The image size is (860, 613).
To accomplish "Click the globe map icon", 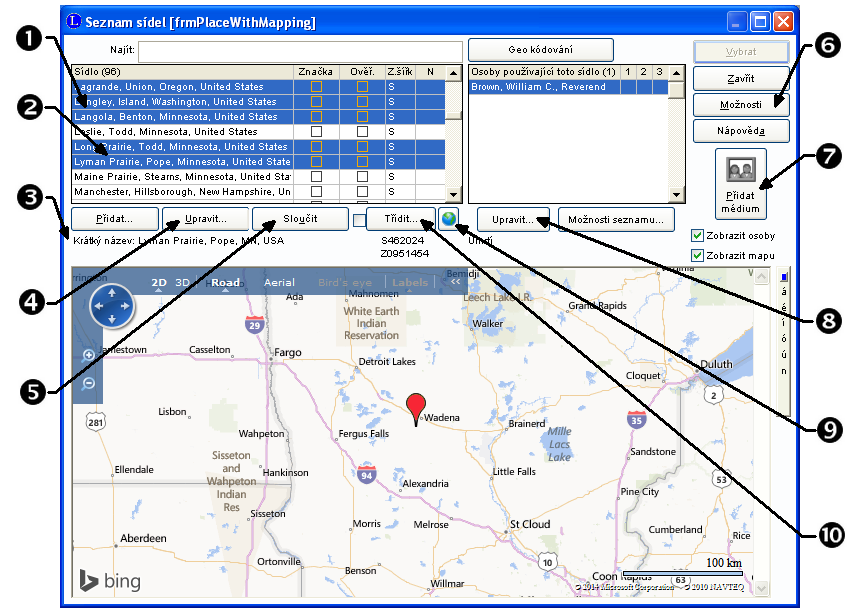I will [447, 218].
